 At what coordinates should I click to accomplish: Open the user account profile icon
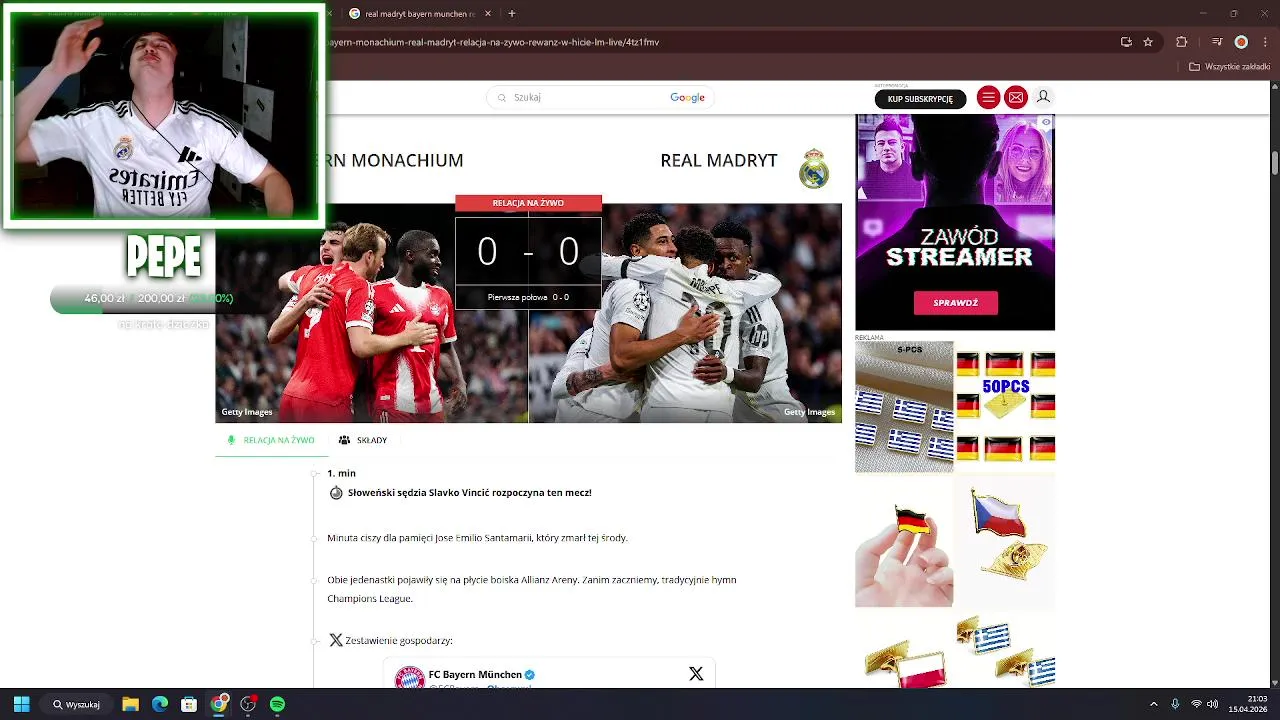tap(1043, 97)
